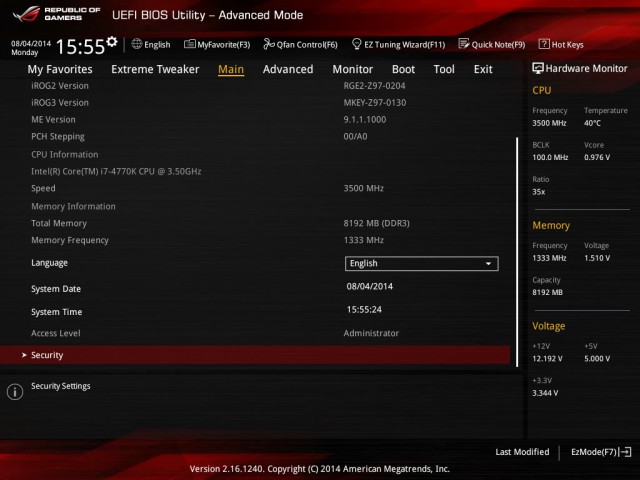Click the CPU Ratio 35x reading
Image resolution: width=640 pixels, height=480 pixels.
538,192
